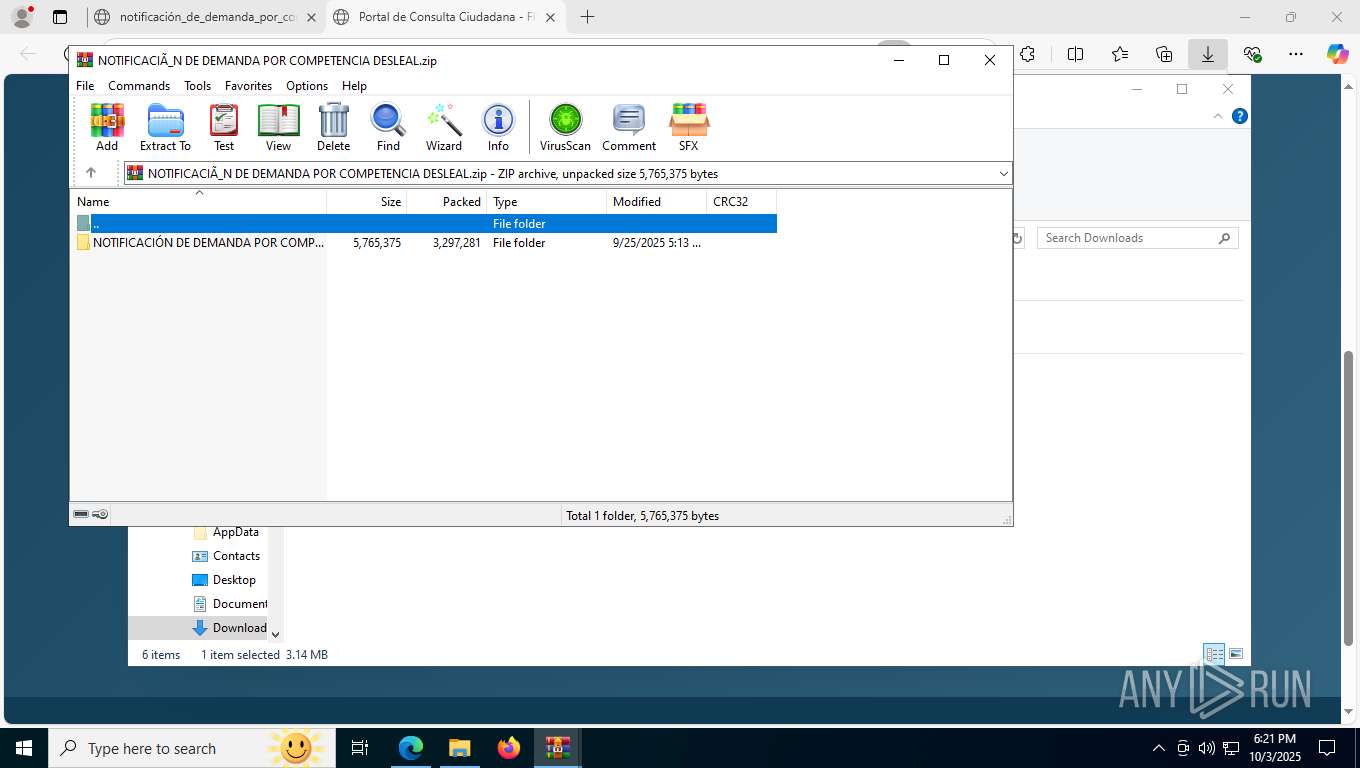The image size is (1360, 768).
Task: Sort by Type column header
Action: 546,201
